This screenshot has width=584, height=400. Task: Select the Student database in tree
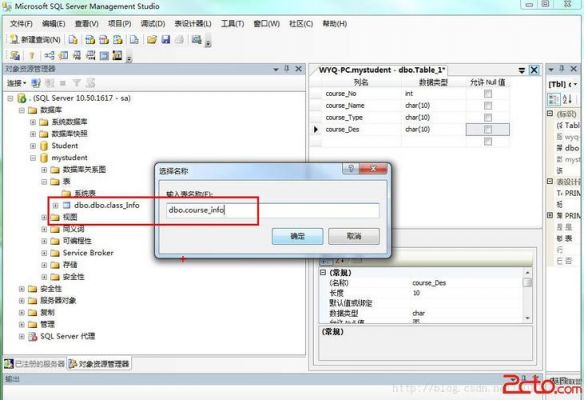(x=65, y=146)
